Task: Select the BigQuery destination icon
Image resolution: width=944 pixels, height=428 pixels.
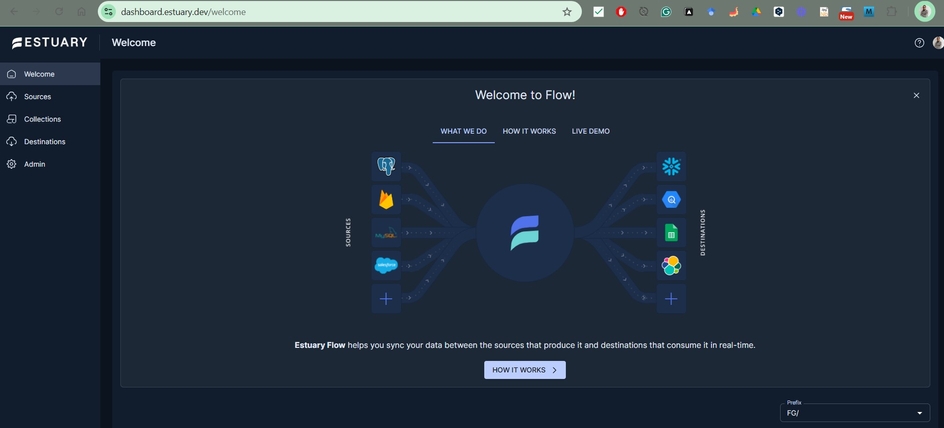Action: 671,199
